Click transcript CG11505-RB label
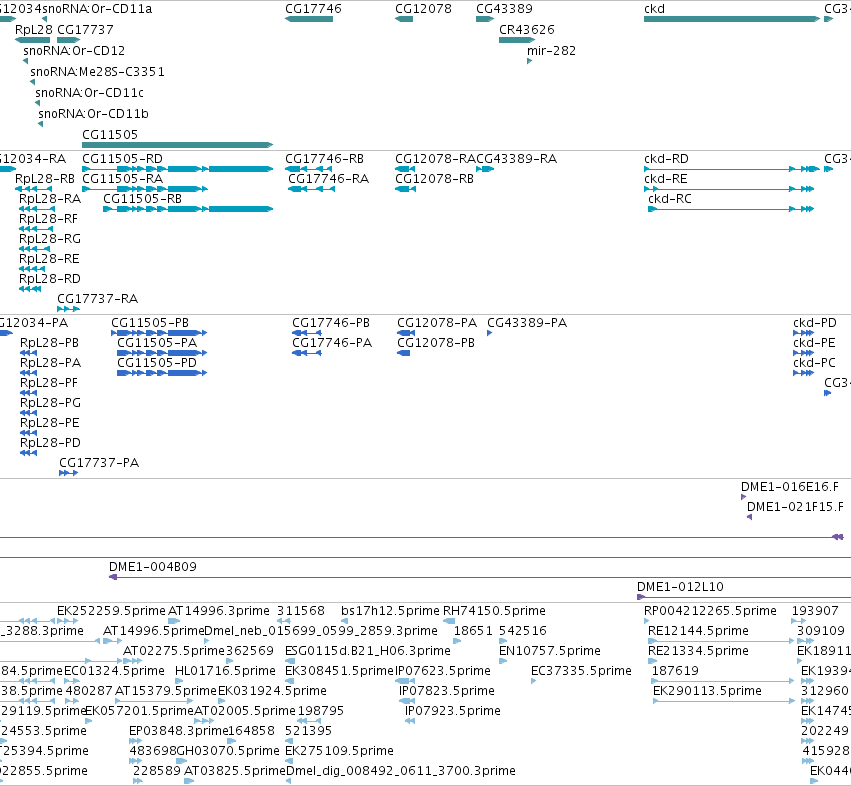The height and width of the screenshot is (786, 851). [x=142, y=199]
